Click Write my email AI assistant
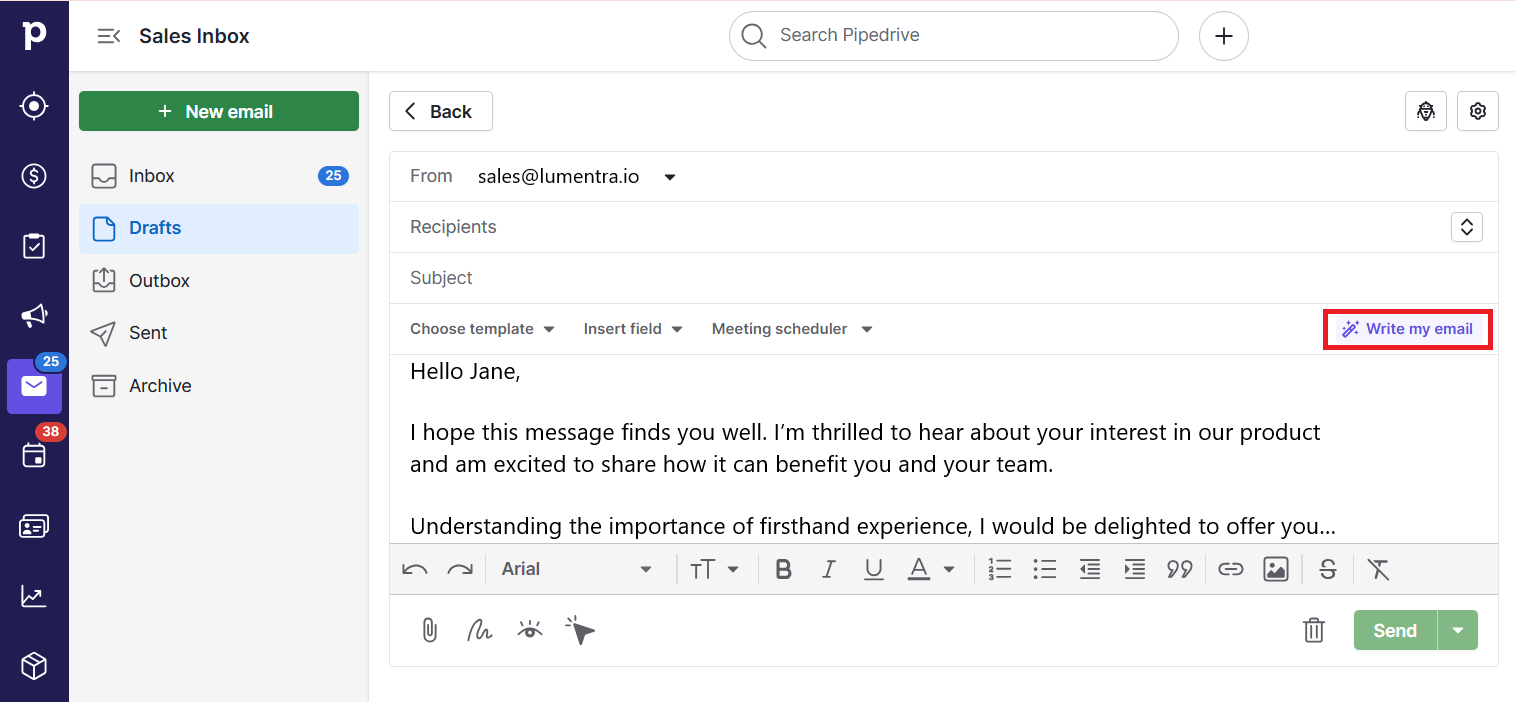The height and width of the screenshot is (702, 1515). (1407, 328)
